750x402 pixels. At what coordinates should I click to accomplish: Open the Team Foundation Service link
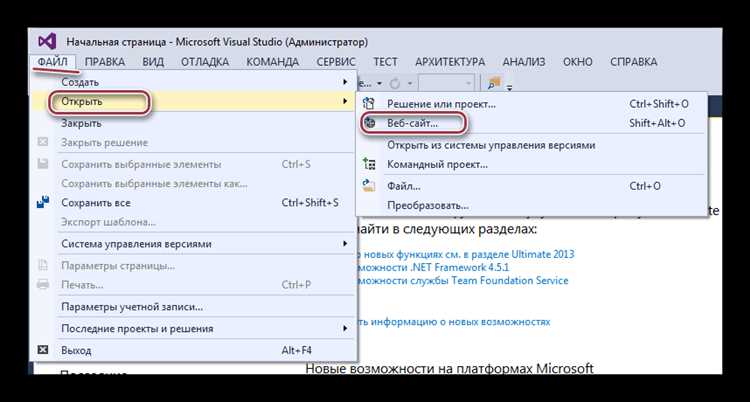[x=463, y=280]
